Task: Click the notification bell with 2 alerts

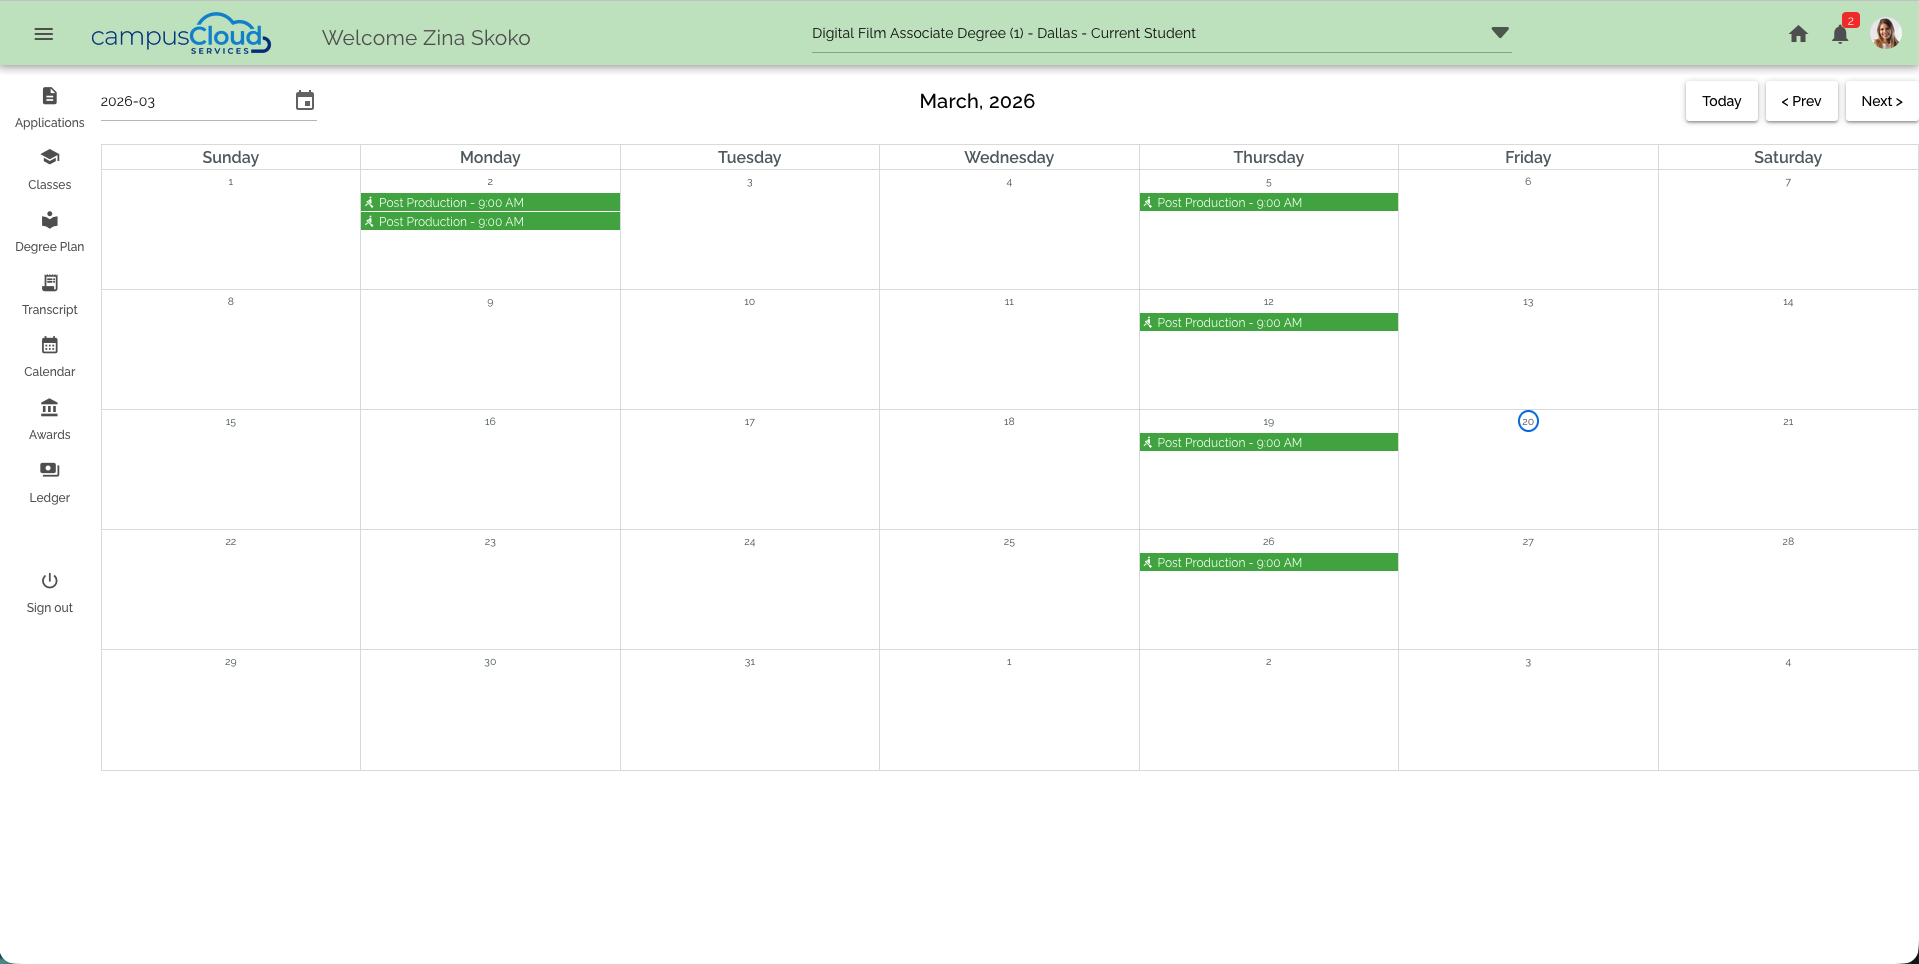Action: point(1839,34)
